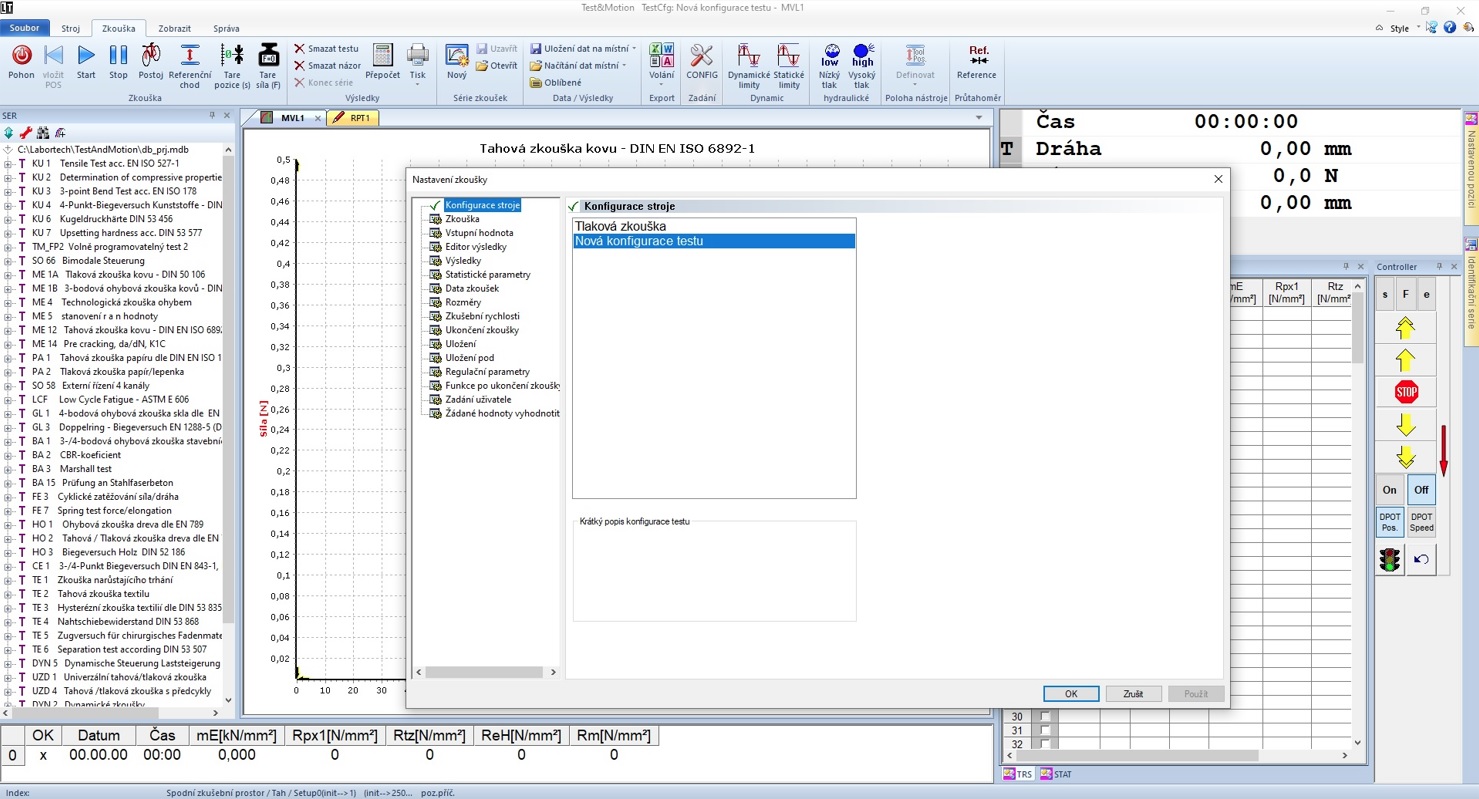Click Smazat testu
The height and width of the screenshot is (799, 1479).
coord(326,48)
